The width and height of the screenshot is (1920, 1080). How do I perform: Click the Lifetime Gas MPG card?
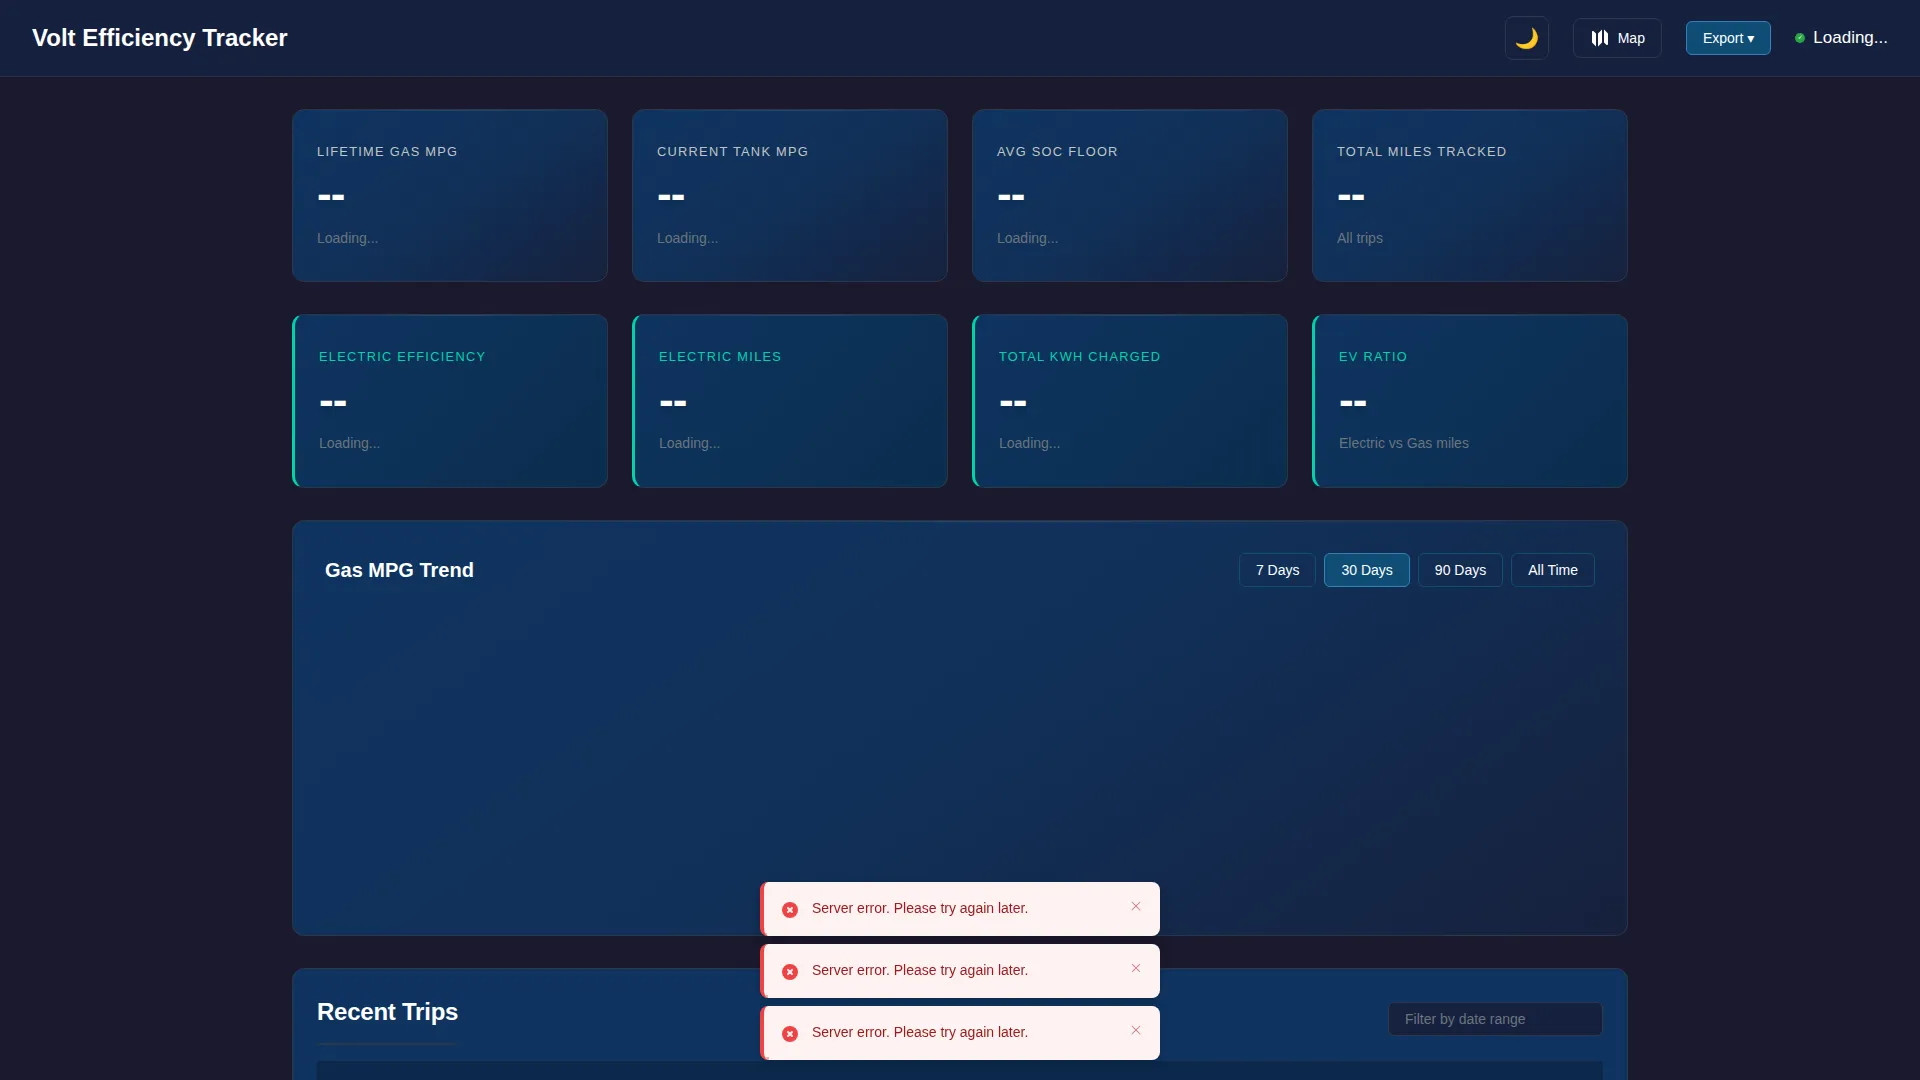pos(449,195)
